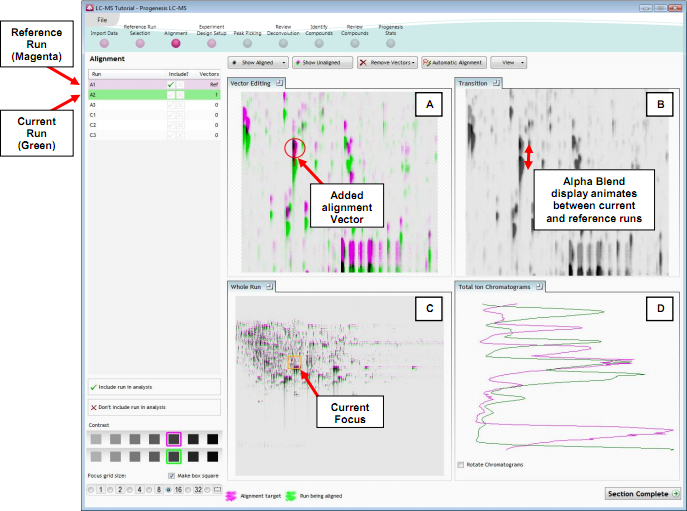Viewport: 687px width, 511px height.
Task: Click Don't include run in analysis
Action: click(154, 407)
